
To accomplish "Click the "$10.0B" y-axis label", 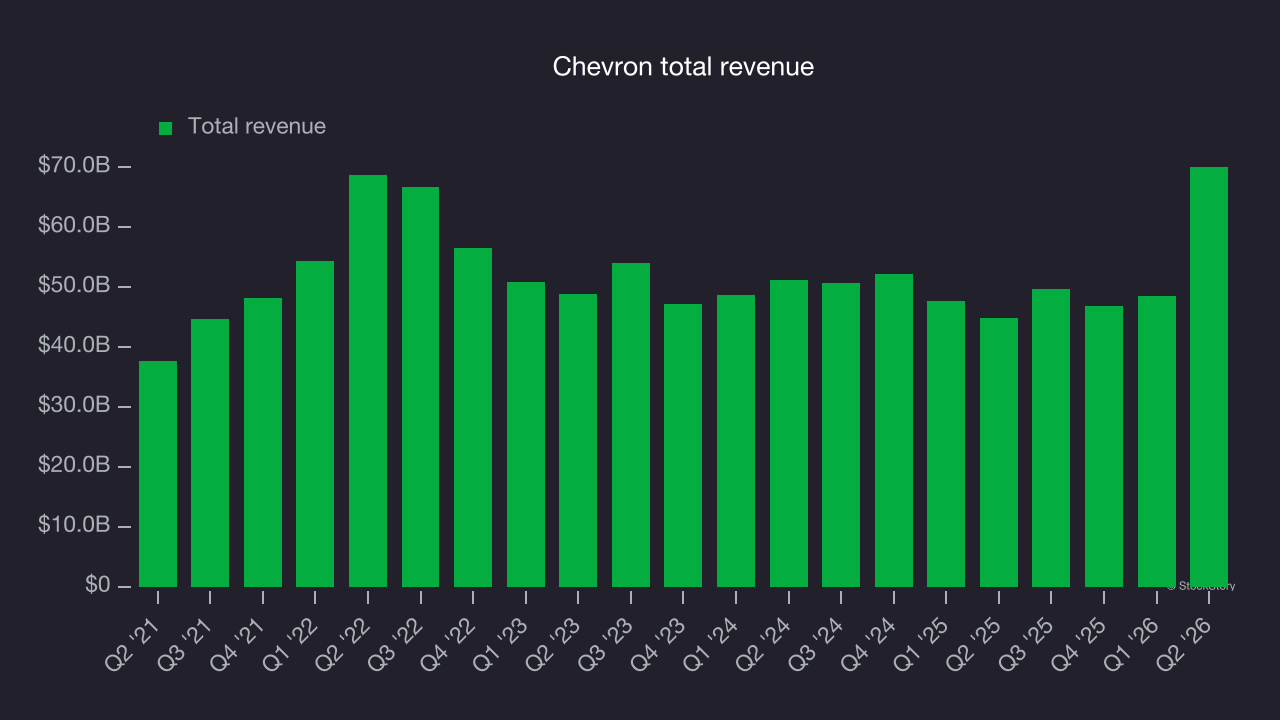I will (74, 526).
